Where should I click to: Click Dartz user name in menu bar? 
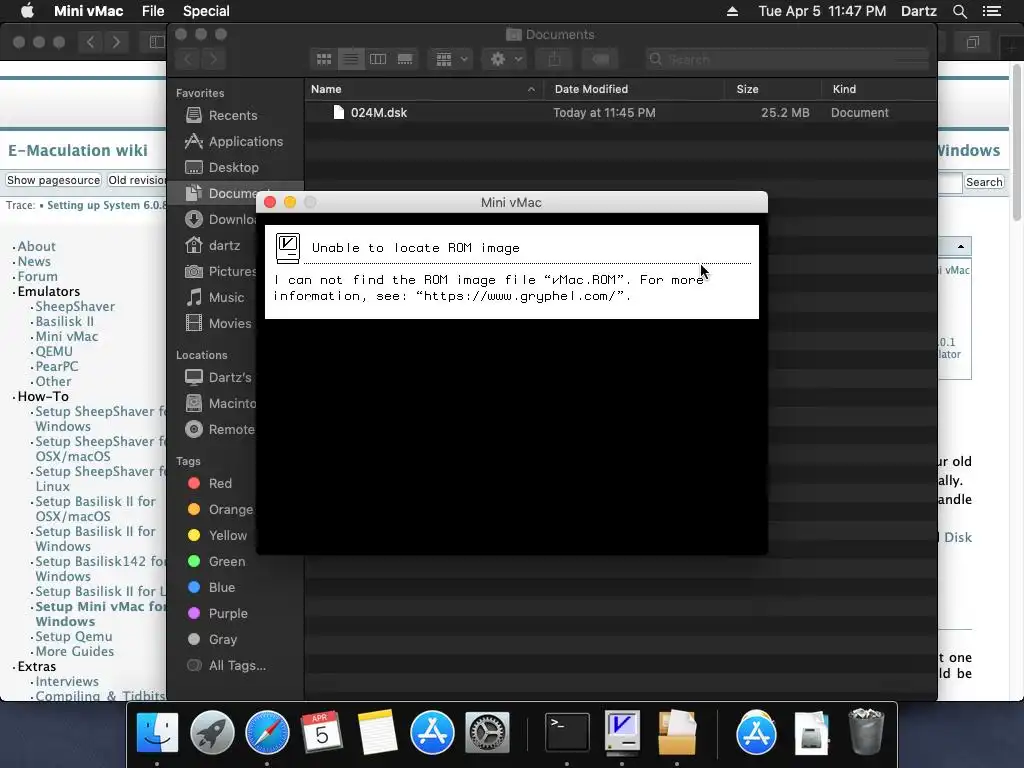point(918,11)
